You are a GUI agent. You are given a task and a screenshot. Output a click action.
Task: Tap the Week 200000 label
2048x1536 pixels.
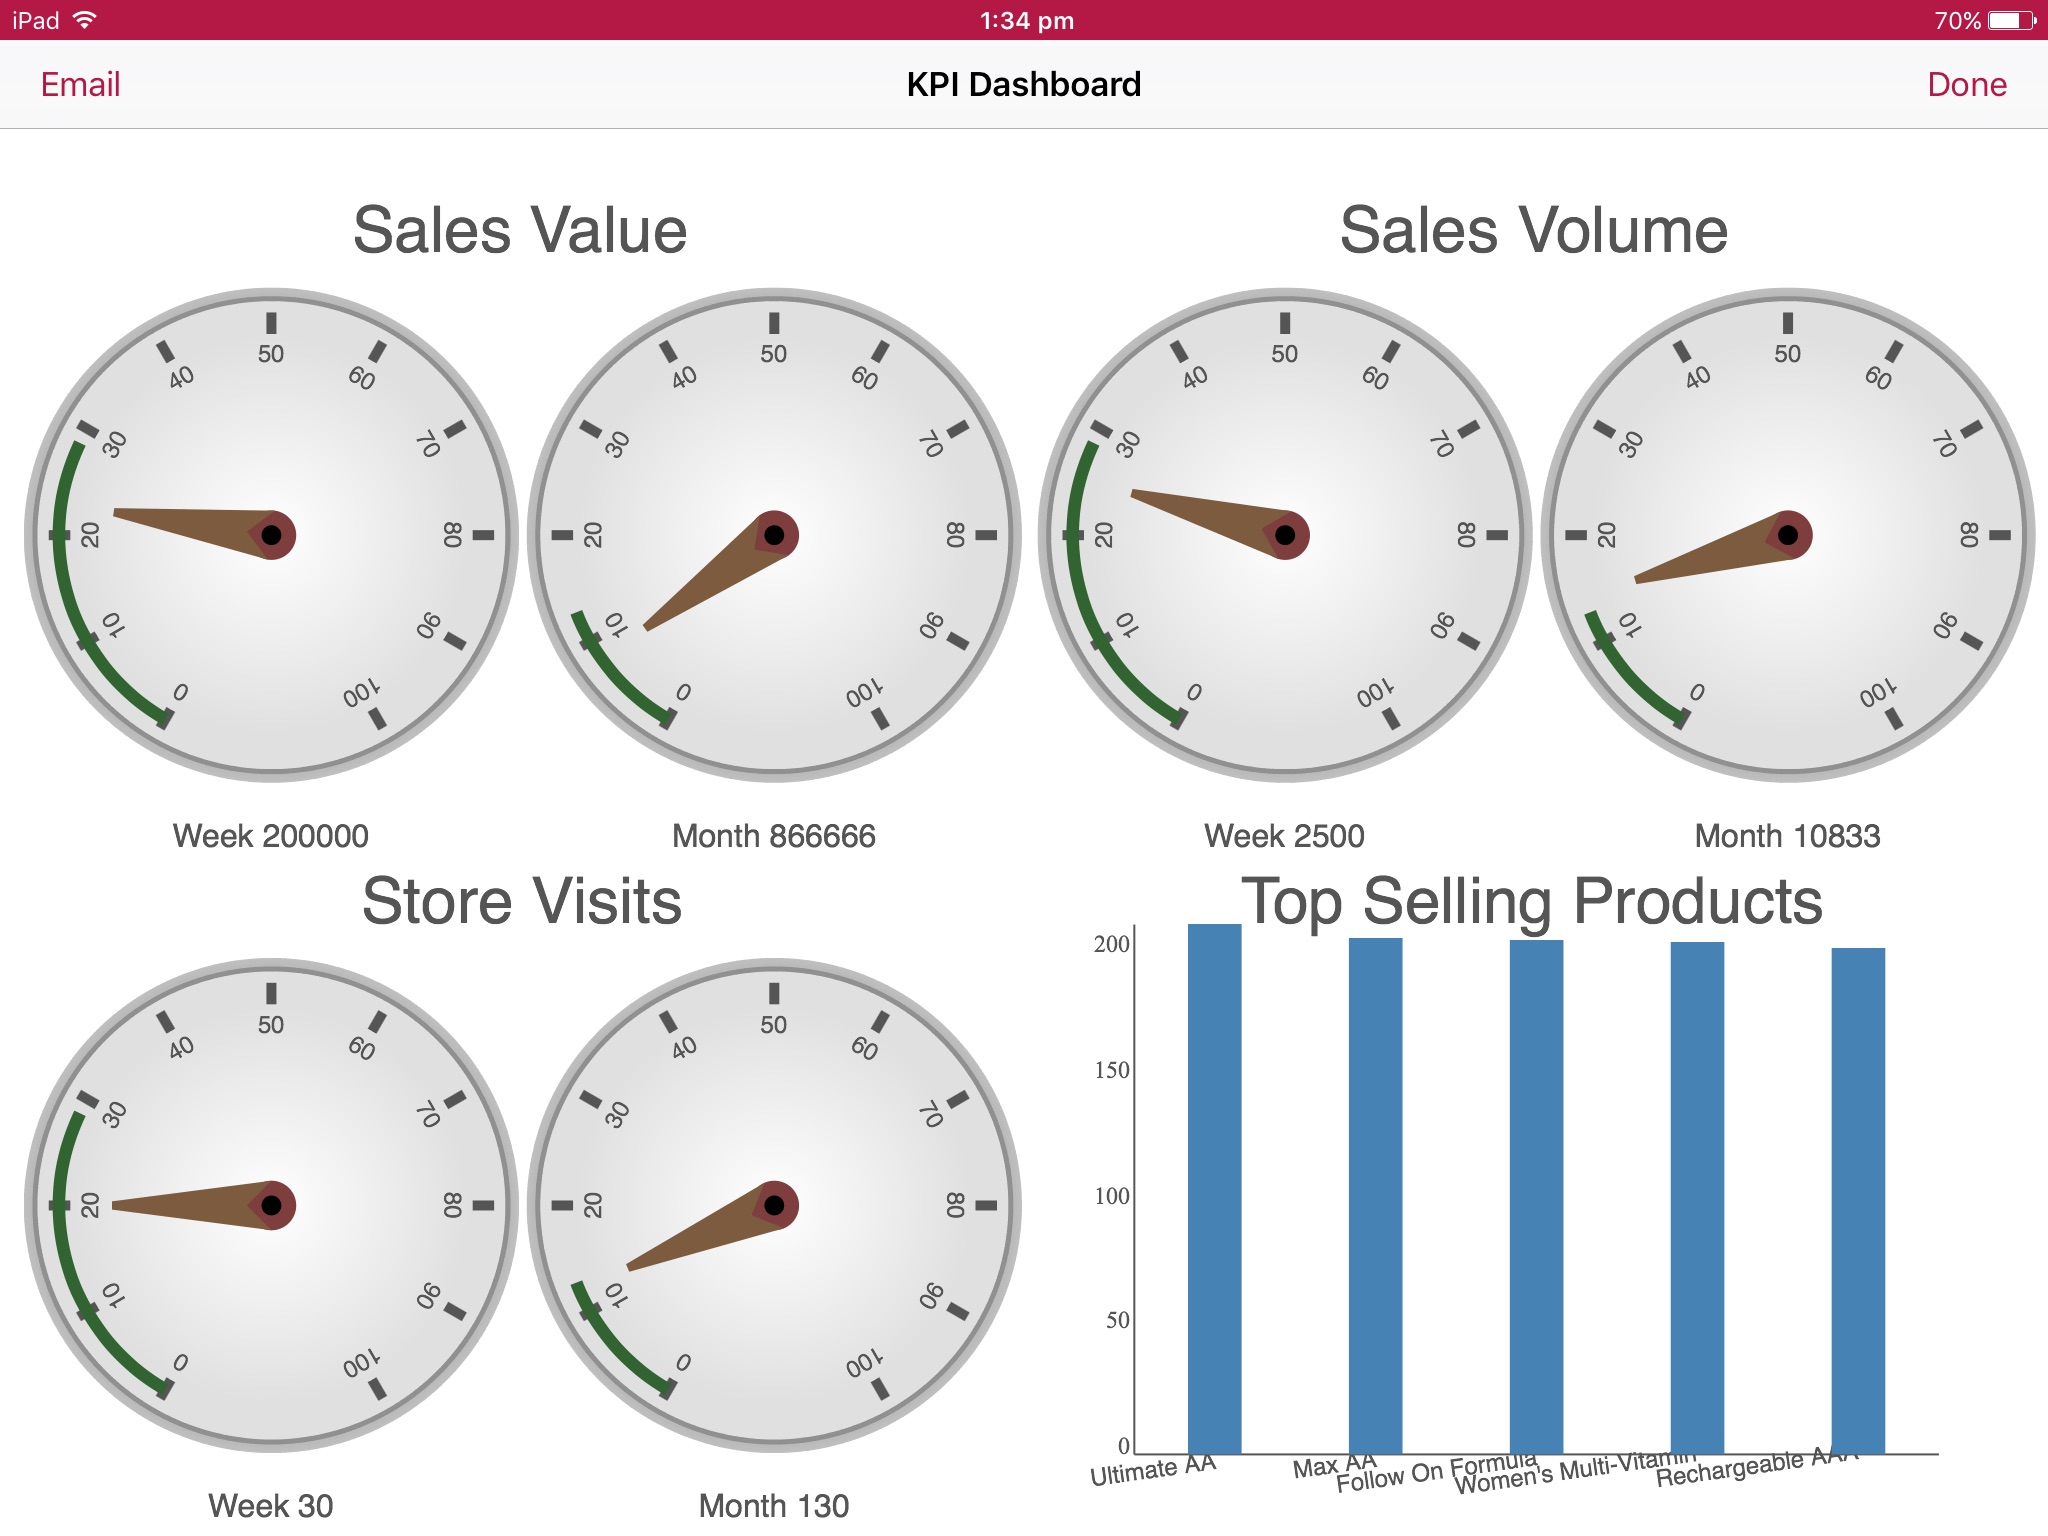coord(271,836)
